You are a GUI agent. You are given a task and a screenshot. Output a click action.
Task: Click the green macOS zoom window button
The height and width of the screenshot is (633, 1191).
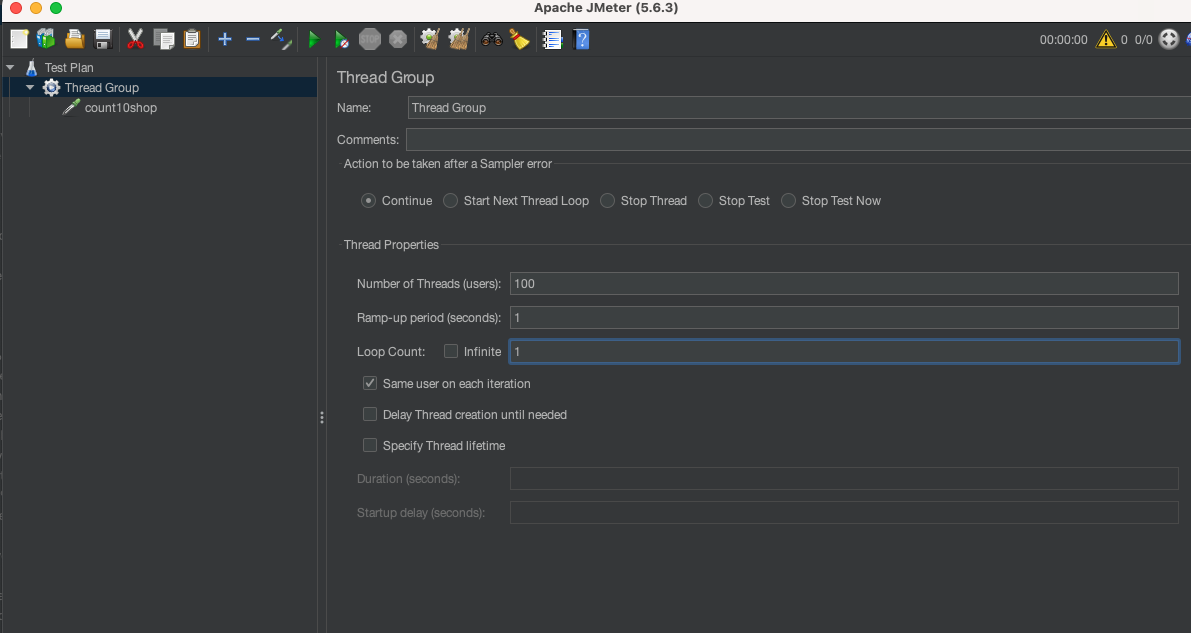[x=55, y=8]
